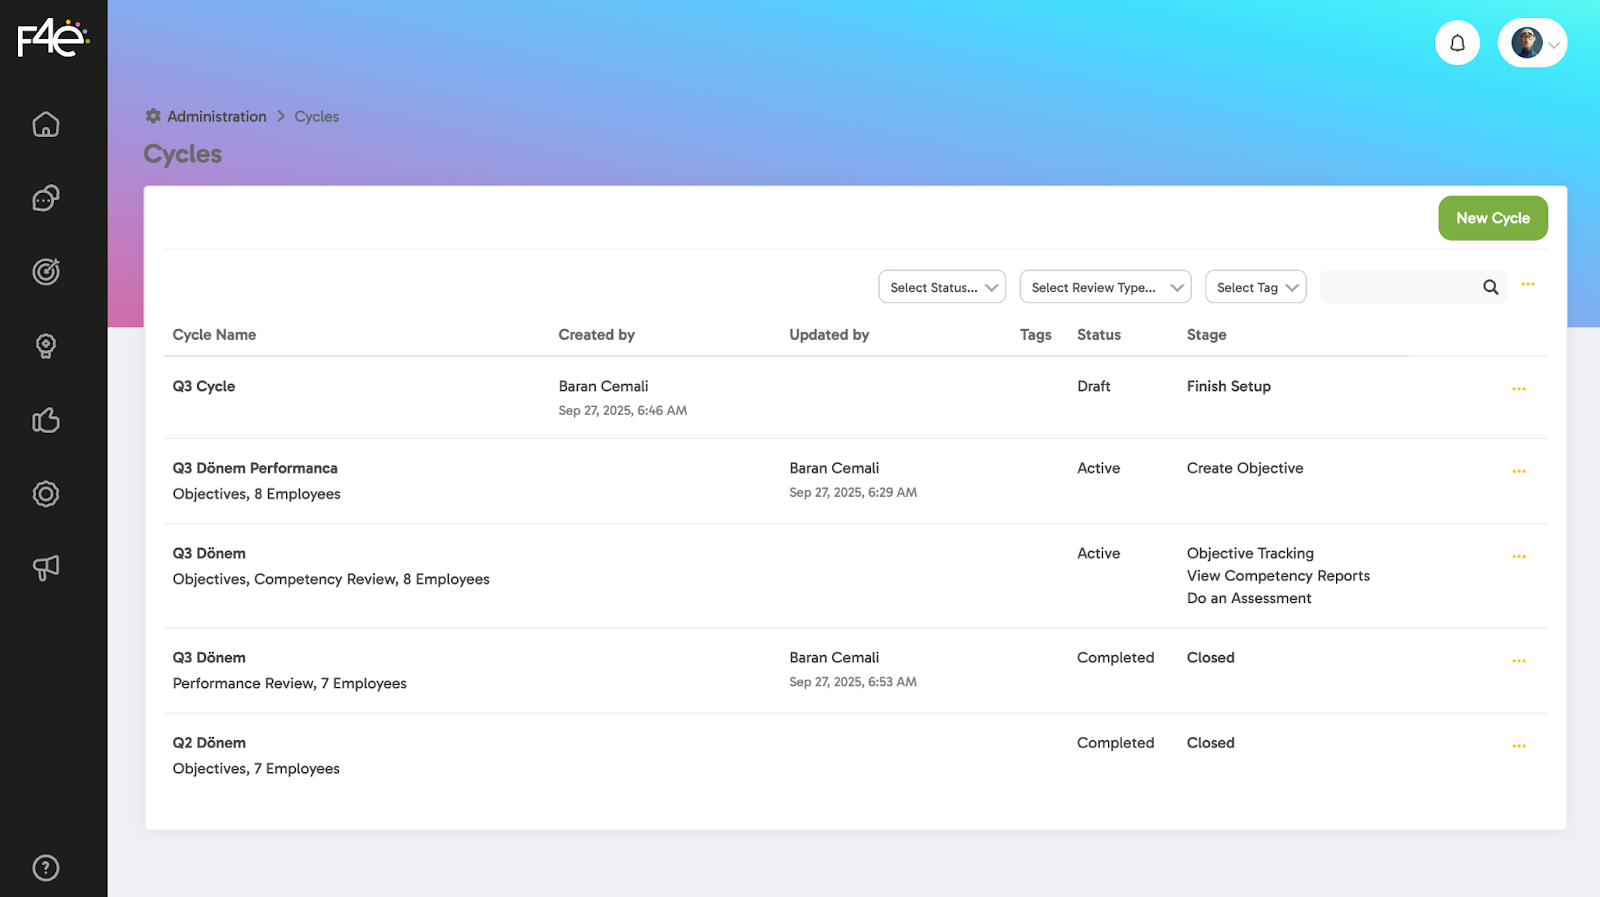Open the Q2 Dönem cycle
The image size is (1600, 897).
click(x=209, y=743)
